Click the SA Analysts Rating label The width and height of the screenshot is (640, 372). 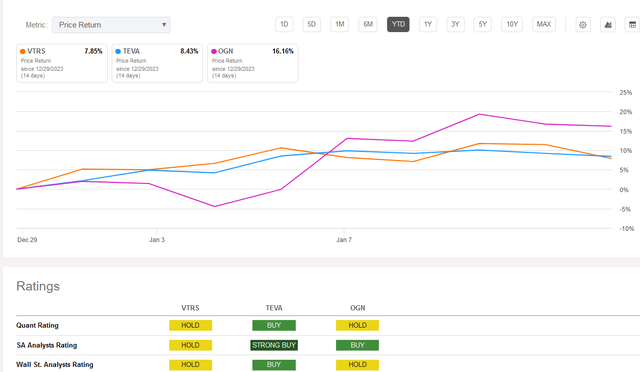[47, 345]
